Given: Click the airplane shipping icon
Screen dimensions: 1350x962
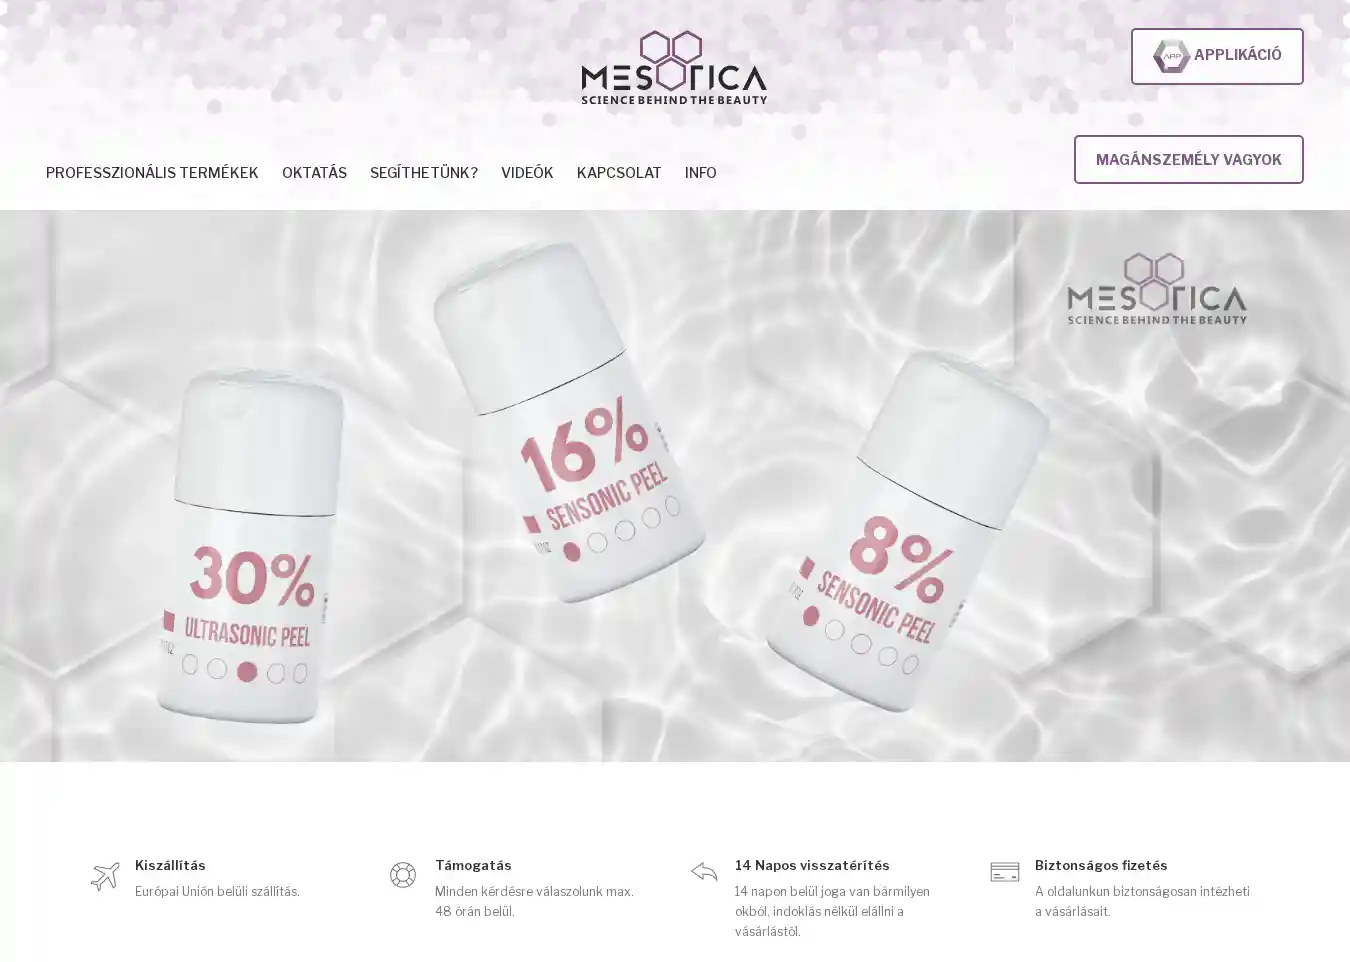Looking at the screenshot, I should click(105, 876).
